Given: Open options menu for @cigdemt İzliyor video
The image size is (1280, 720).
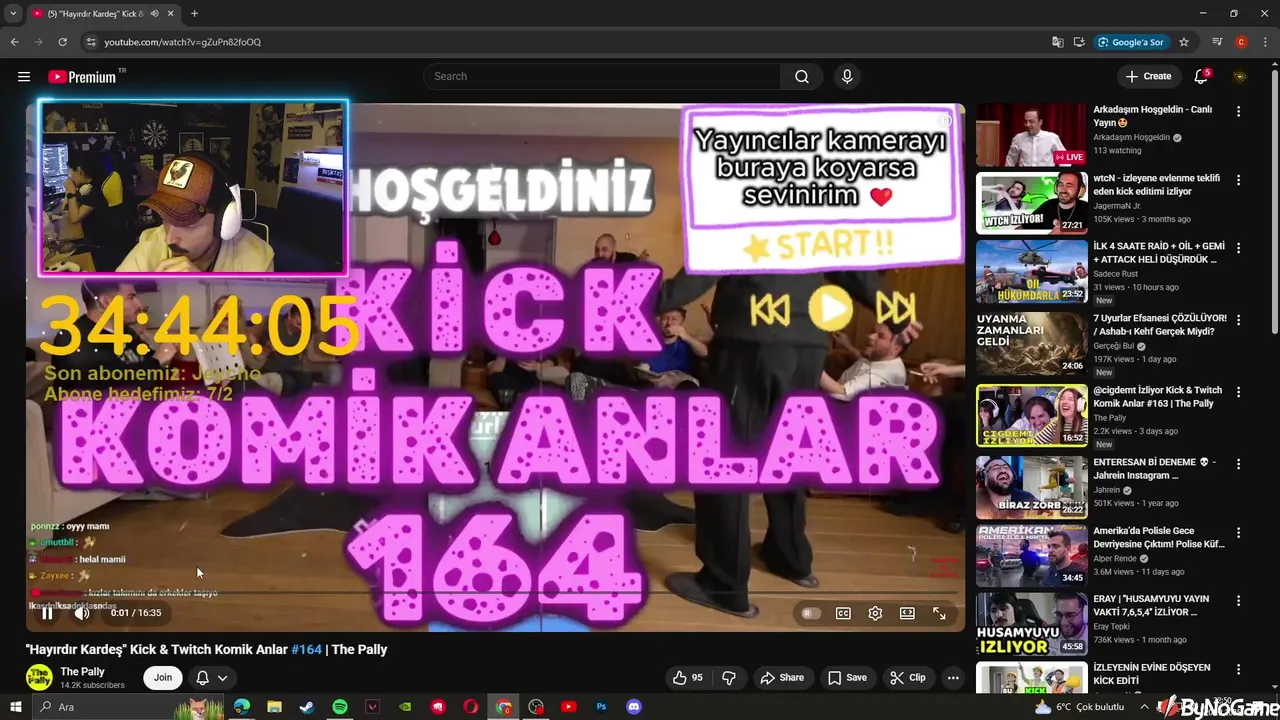Looking at the screenshot, I should coord(1239,392).
